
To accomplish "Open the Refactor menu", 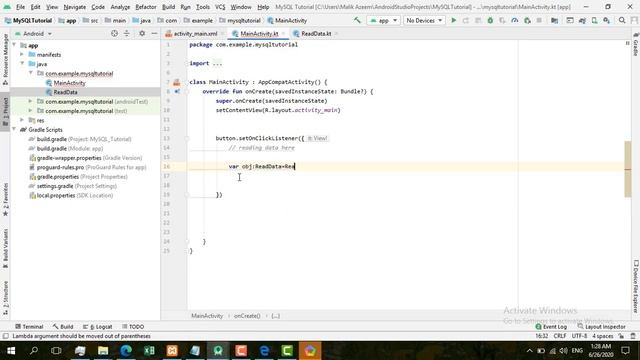I will (146, 7).
